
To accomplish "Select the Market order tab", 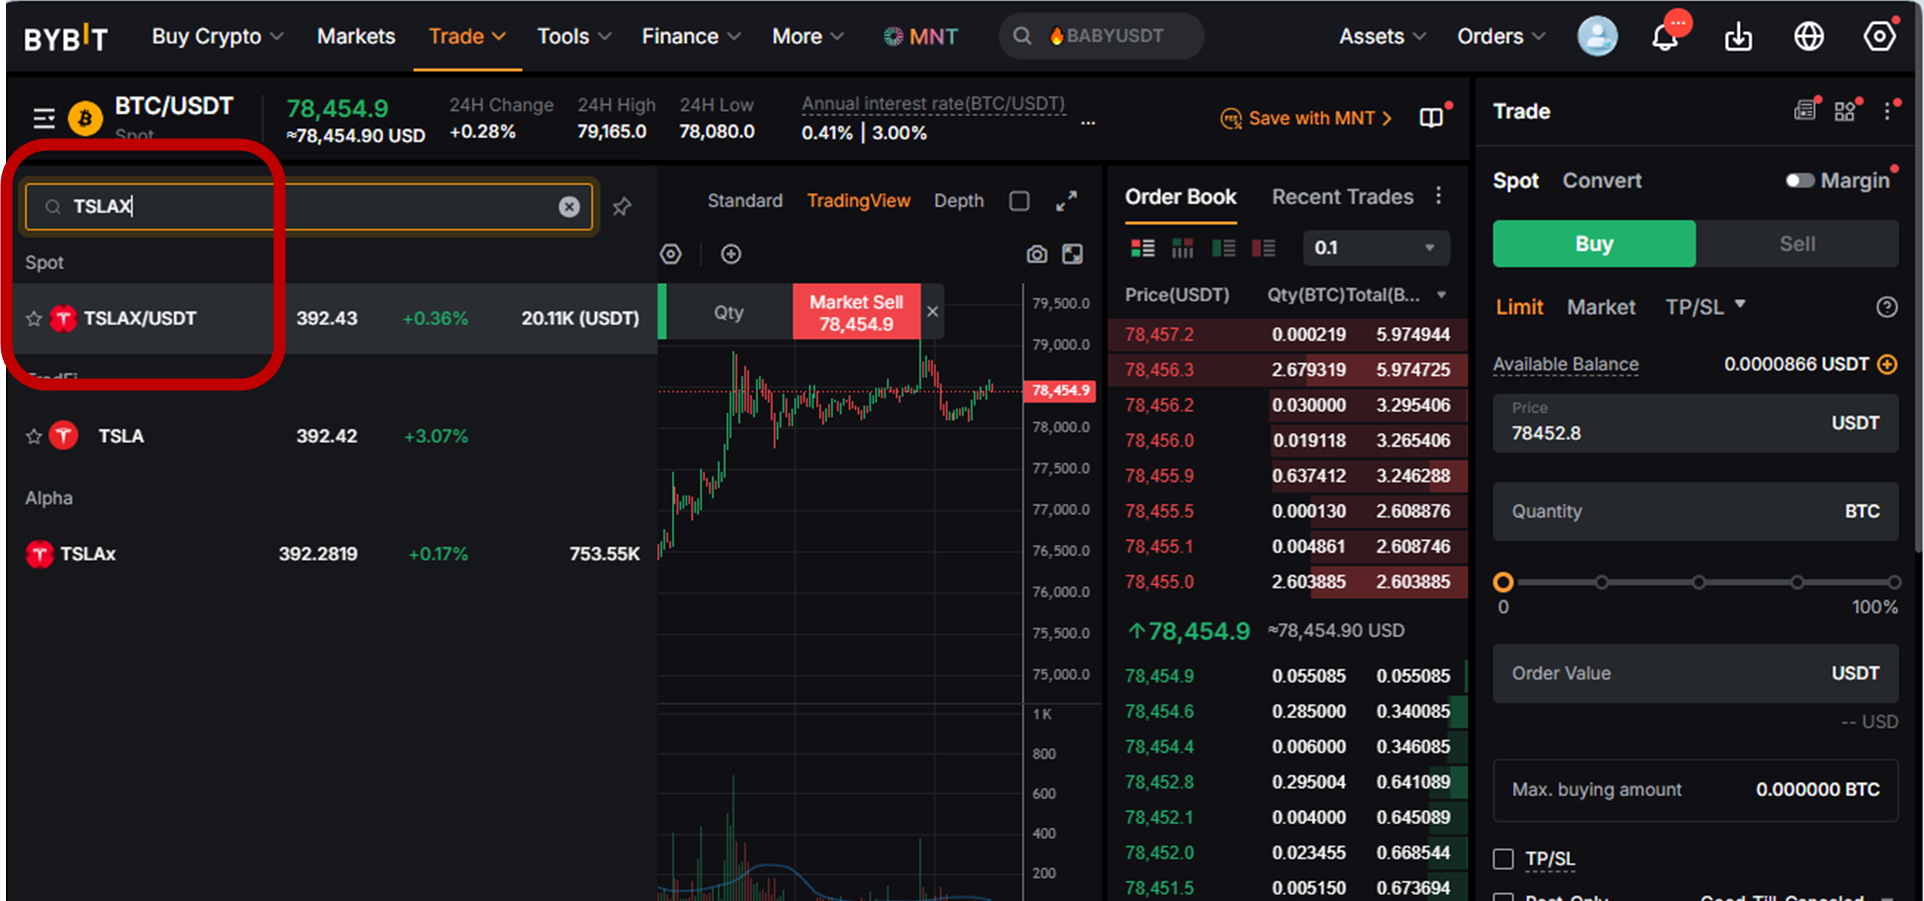I will [x=1601, y=307].
